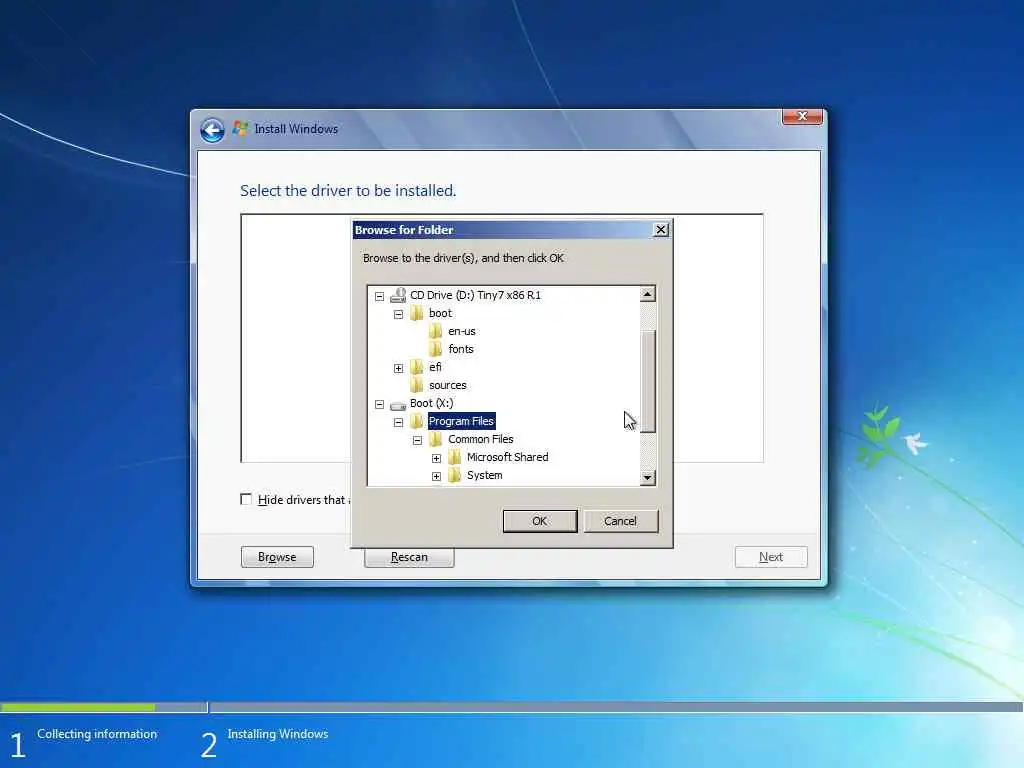Click the 'Installing Windows' step label

278,734
